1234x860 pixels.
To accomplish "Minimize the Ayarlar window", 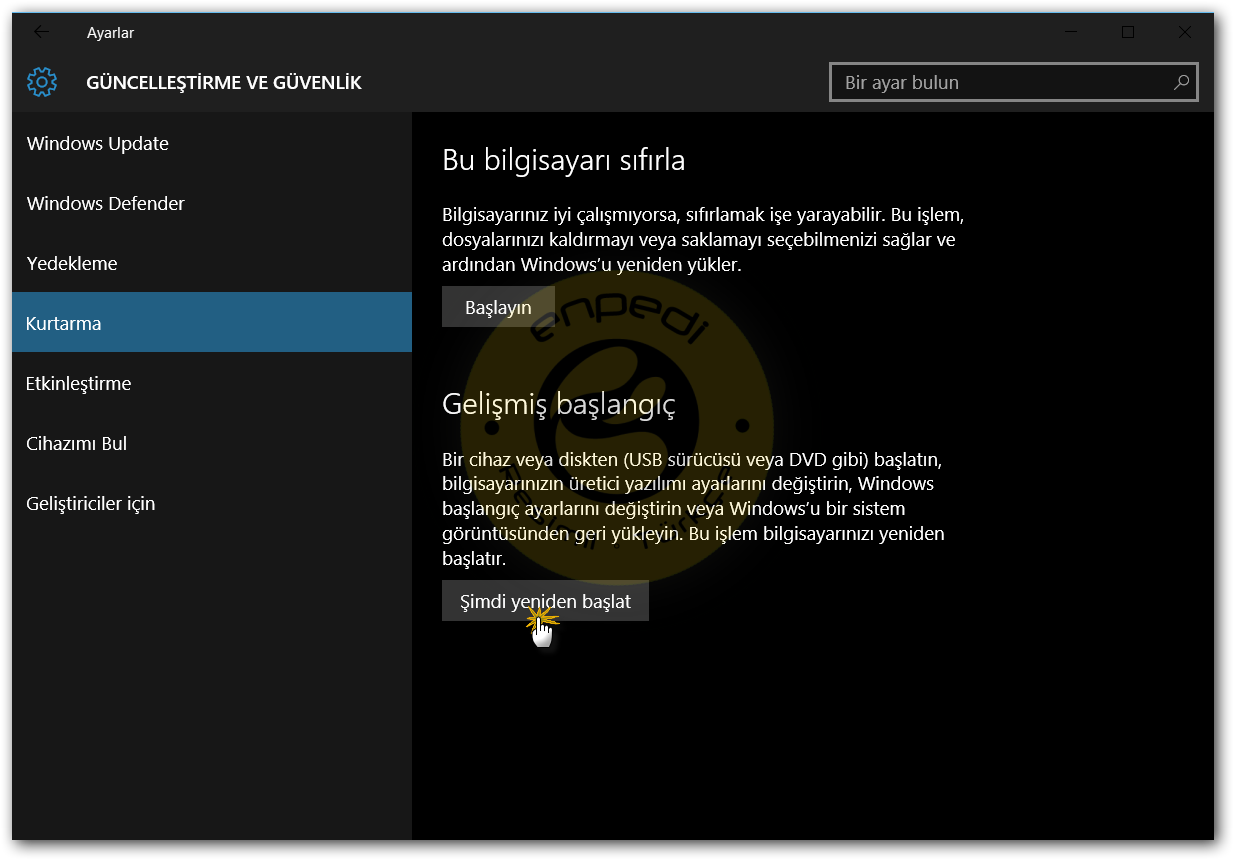I will click(x=1072, y=32).
